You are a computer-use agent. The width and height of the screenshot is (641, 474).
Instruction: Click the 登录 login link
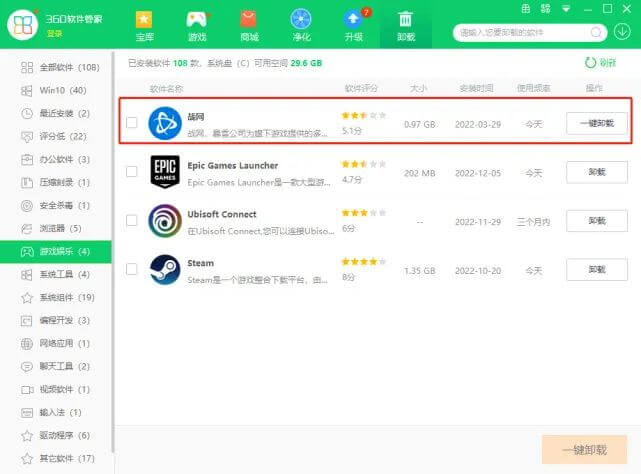[54, 34]
